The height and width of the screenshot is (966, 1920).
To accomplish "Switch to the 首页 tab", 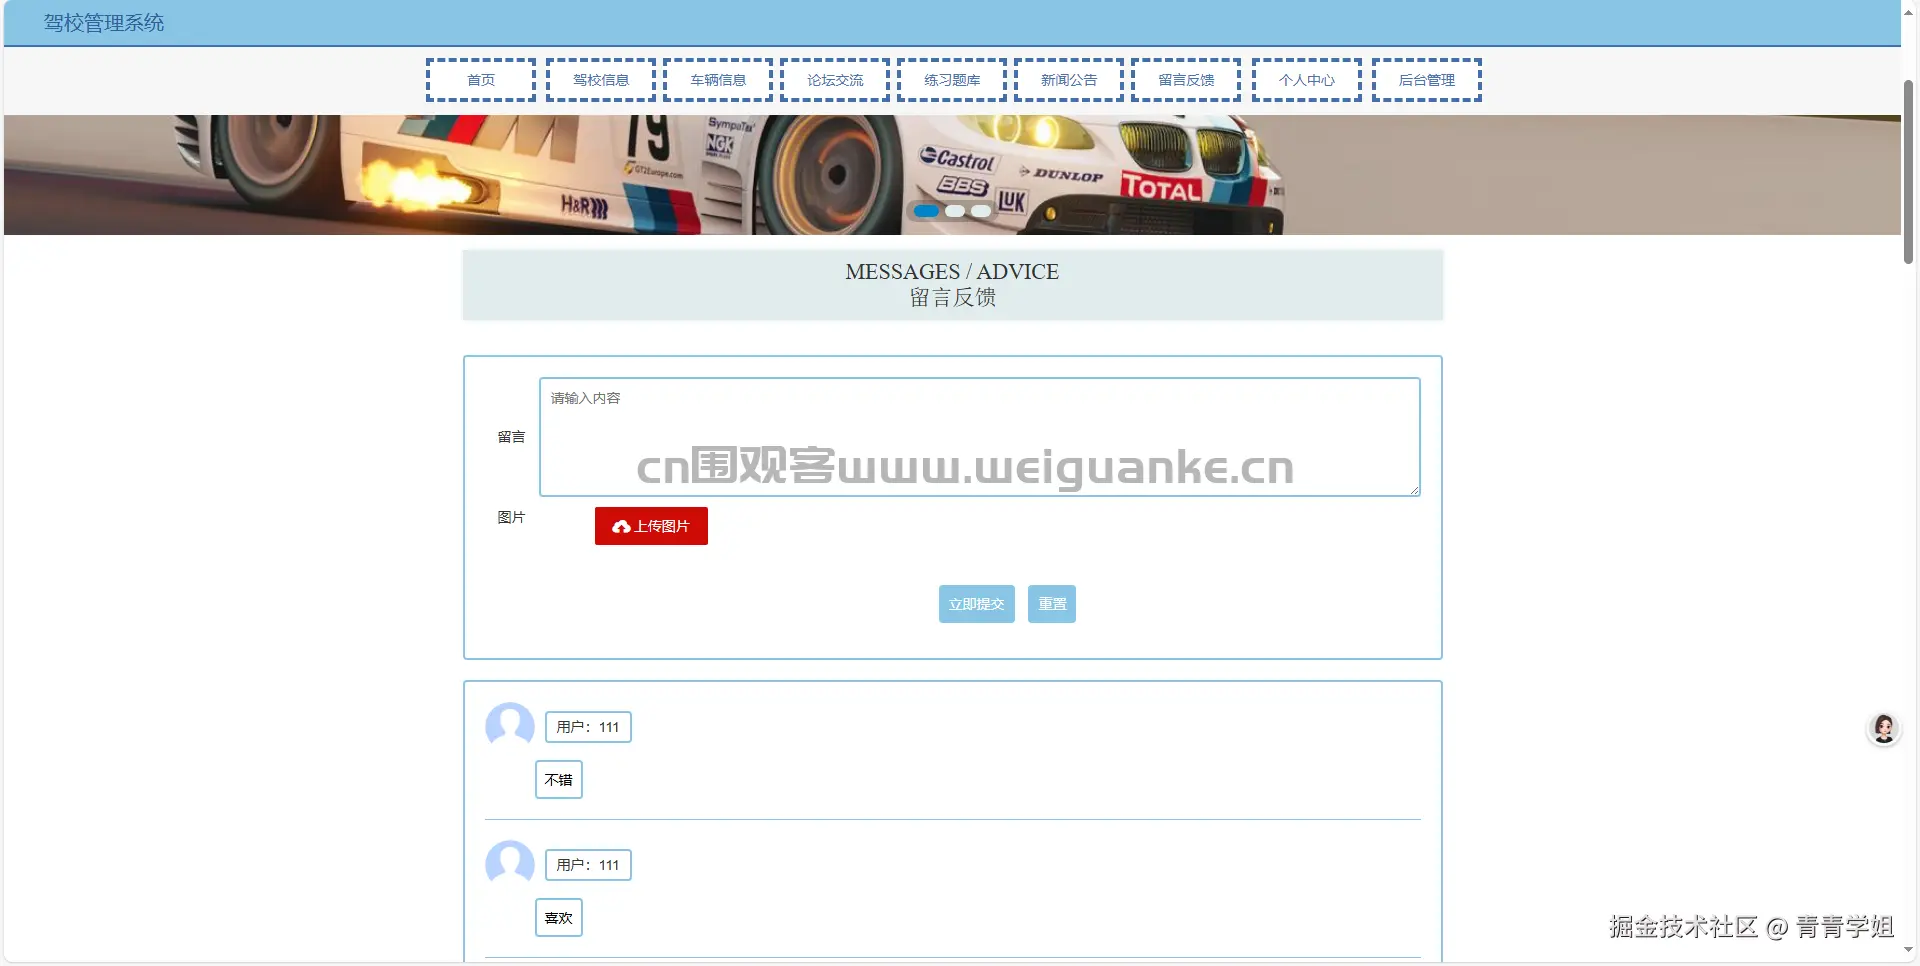I will pyautogui.click(x=480, y=80).
